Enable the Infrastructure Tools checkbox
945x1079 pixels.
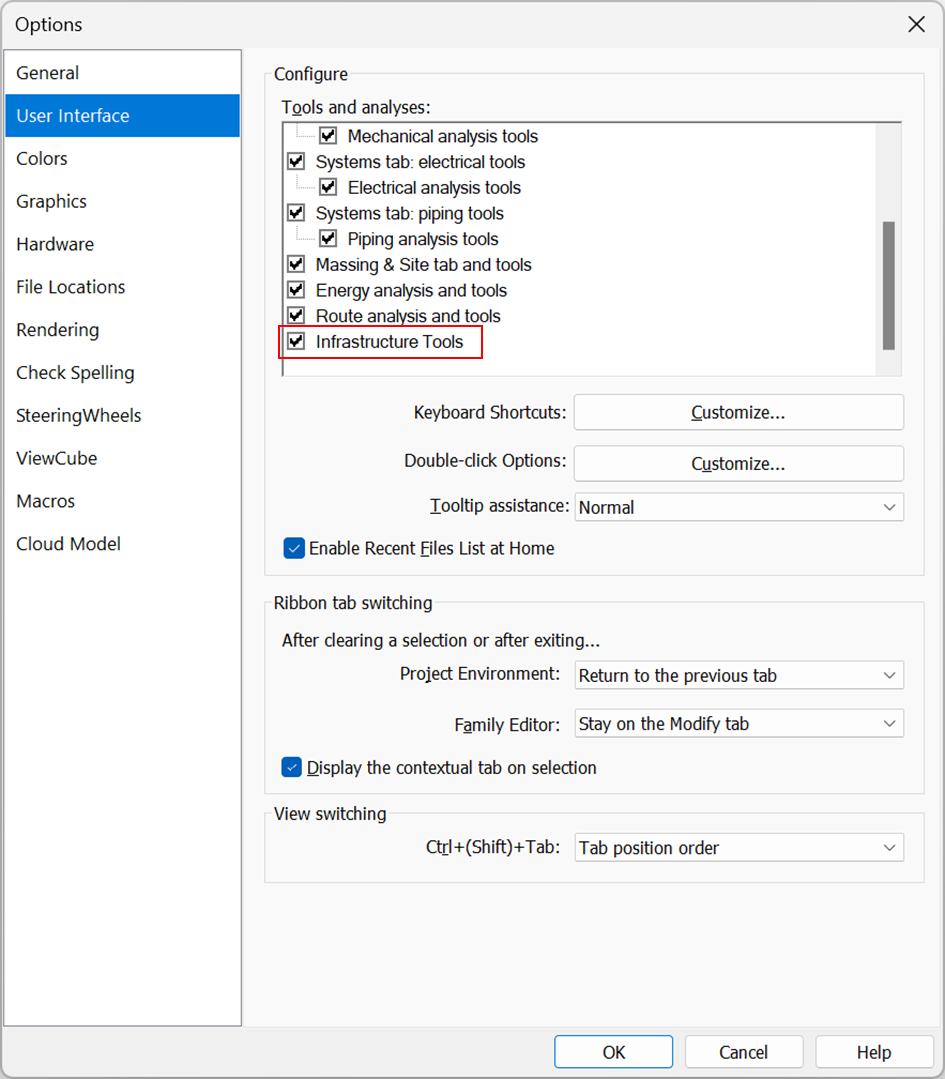click(x=295, y=342)
